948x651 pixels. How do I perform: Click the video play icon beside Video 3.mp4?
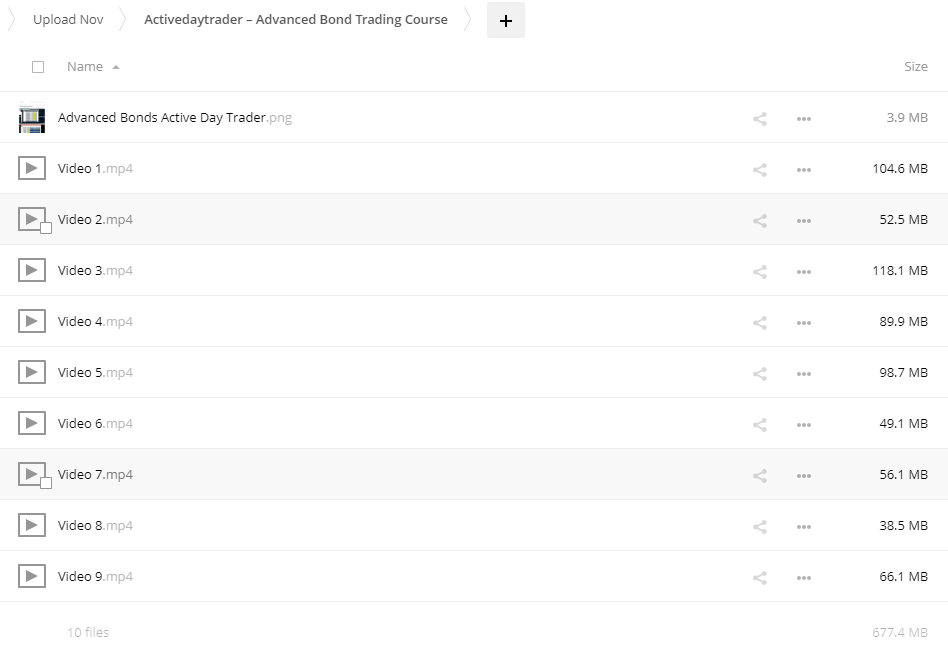[32, 270]
